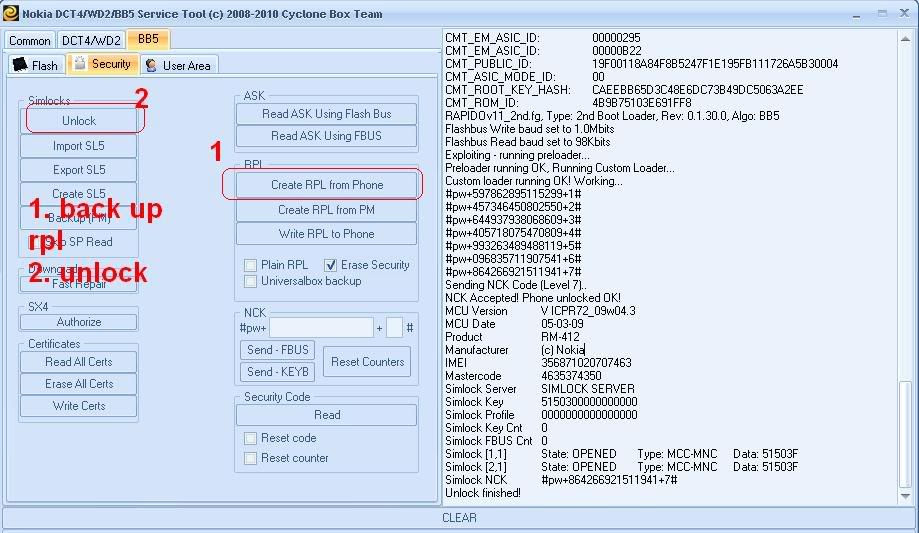This screenshot has width=919, height=533.
Task: Click the Backup (PM) button
Action: click(x=79, y=218)
